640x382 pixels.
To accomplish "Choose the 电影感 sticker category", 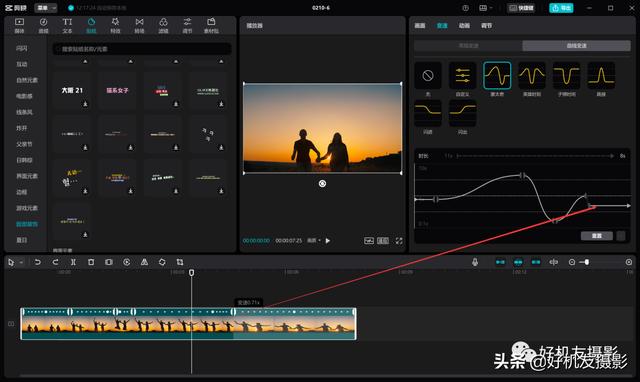I will click(x=24, y=96).
